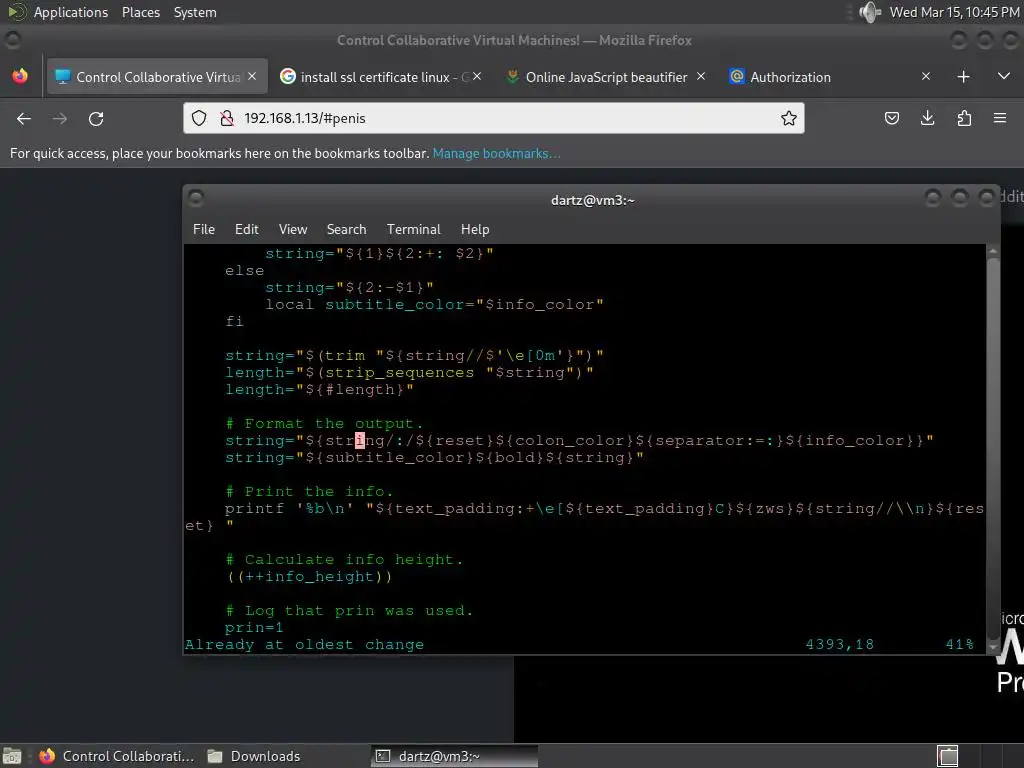The width and height of the screenshot is (1024, 768).
Task: Click the 'length="${#length}"' line
Action: point(319,390)
